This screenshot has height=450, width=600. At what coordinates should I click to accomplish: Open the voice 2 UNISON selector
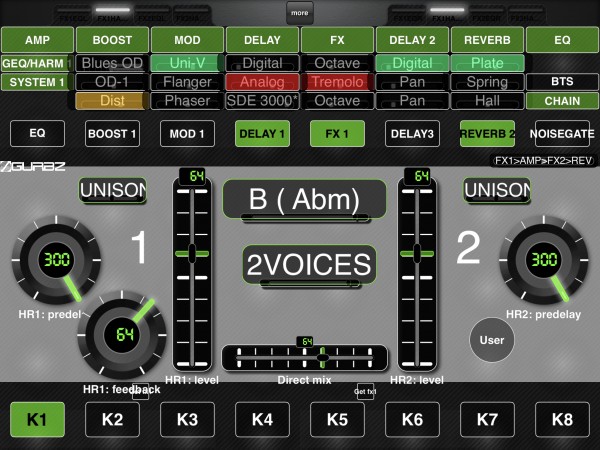[x=497, y=190]
